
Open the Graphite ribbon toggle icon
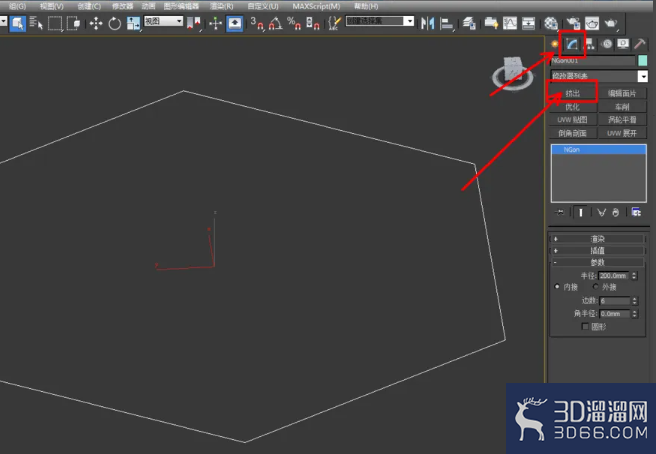[491, 23]
